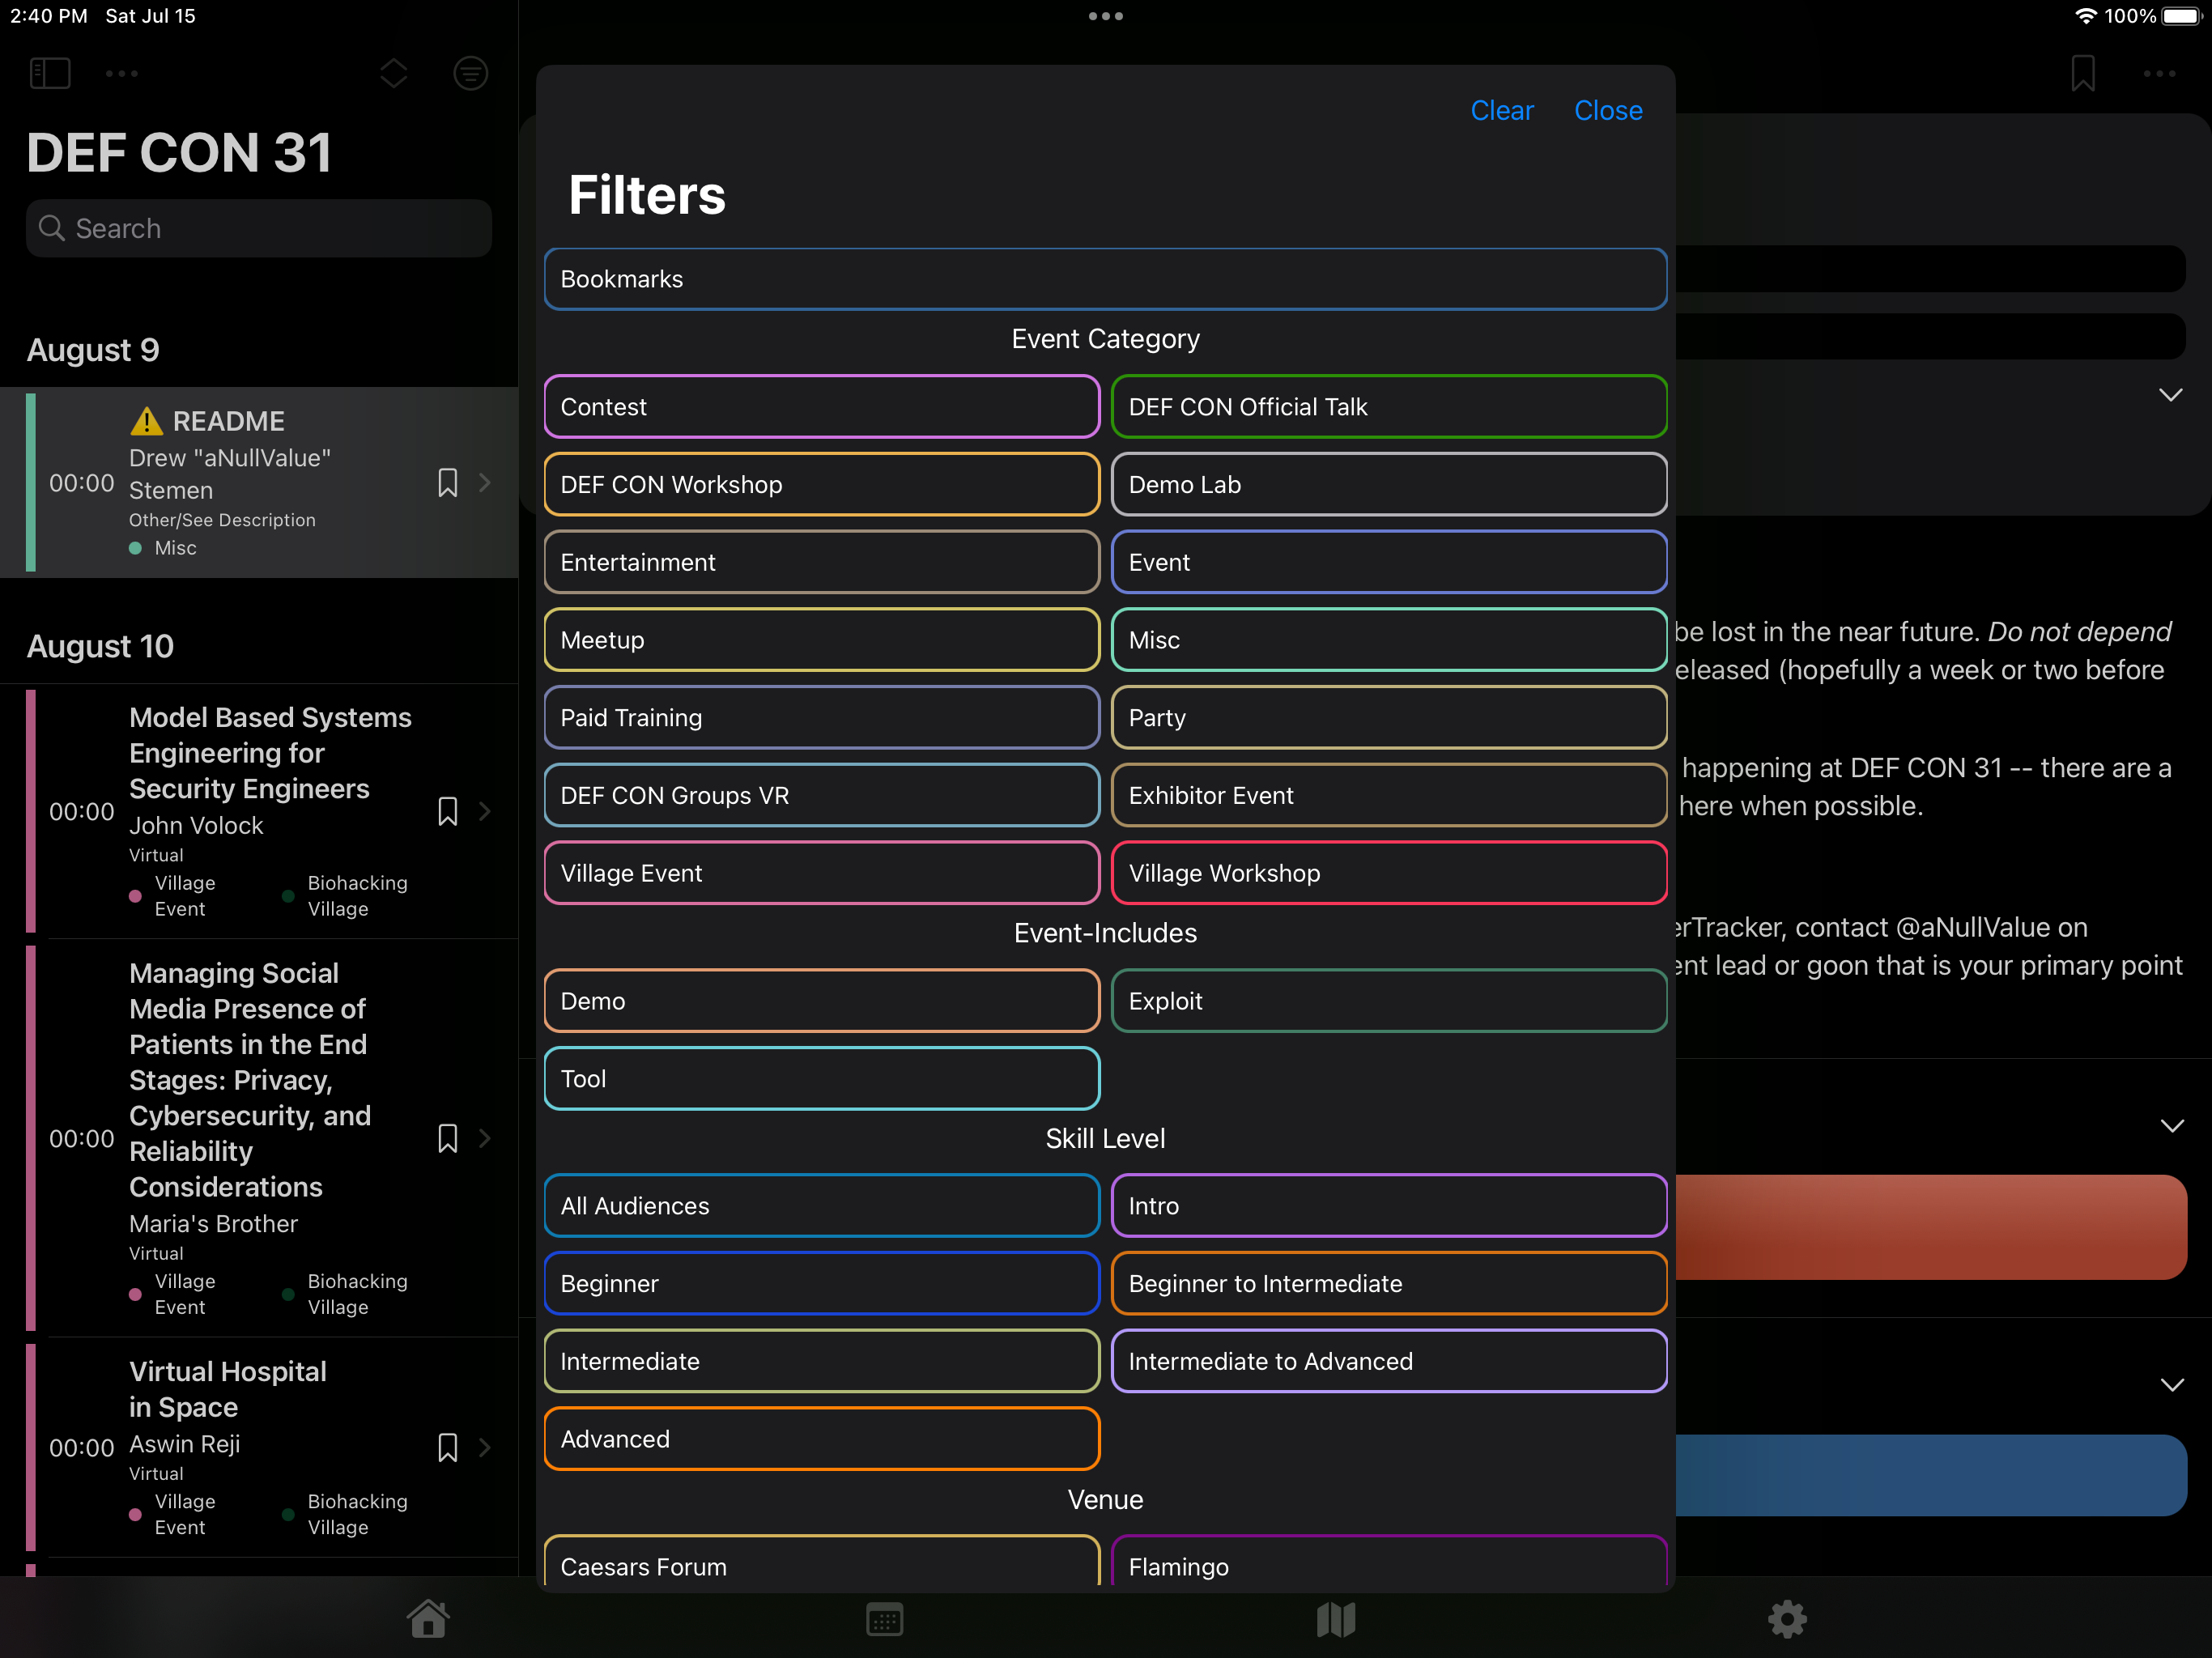Select the Intermediate skill filter
The height and width of the screenshot is (1658, 2212).
tap(822, 1361)
